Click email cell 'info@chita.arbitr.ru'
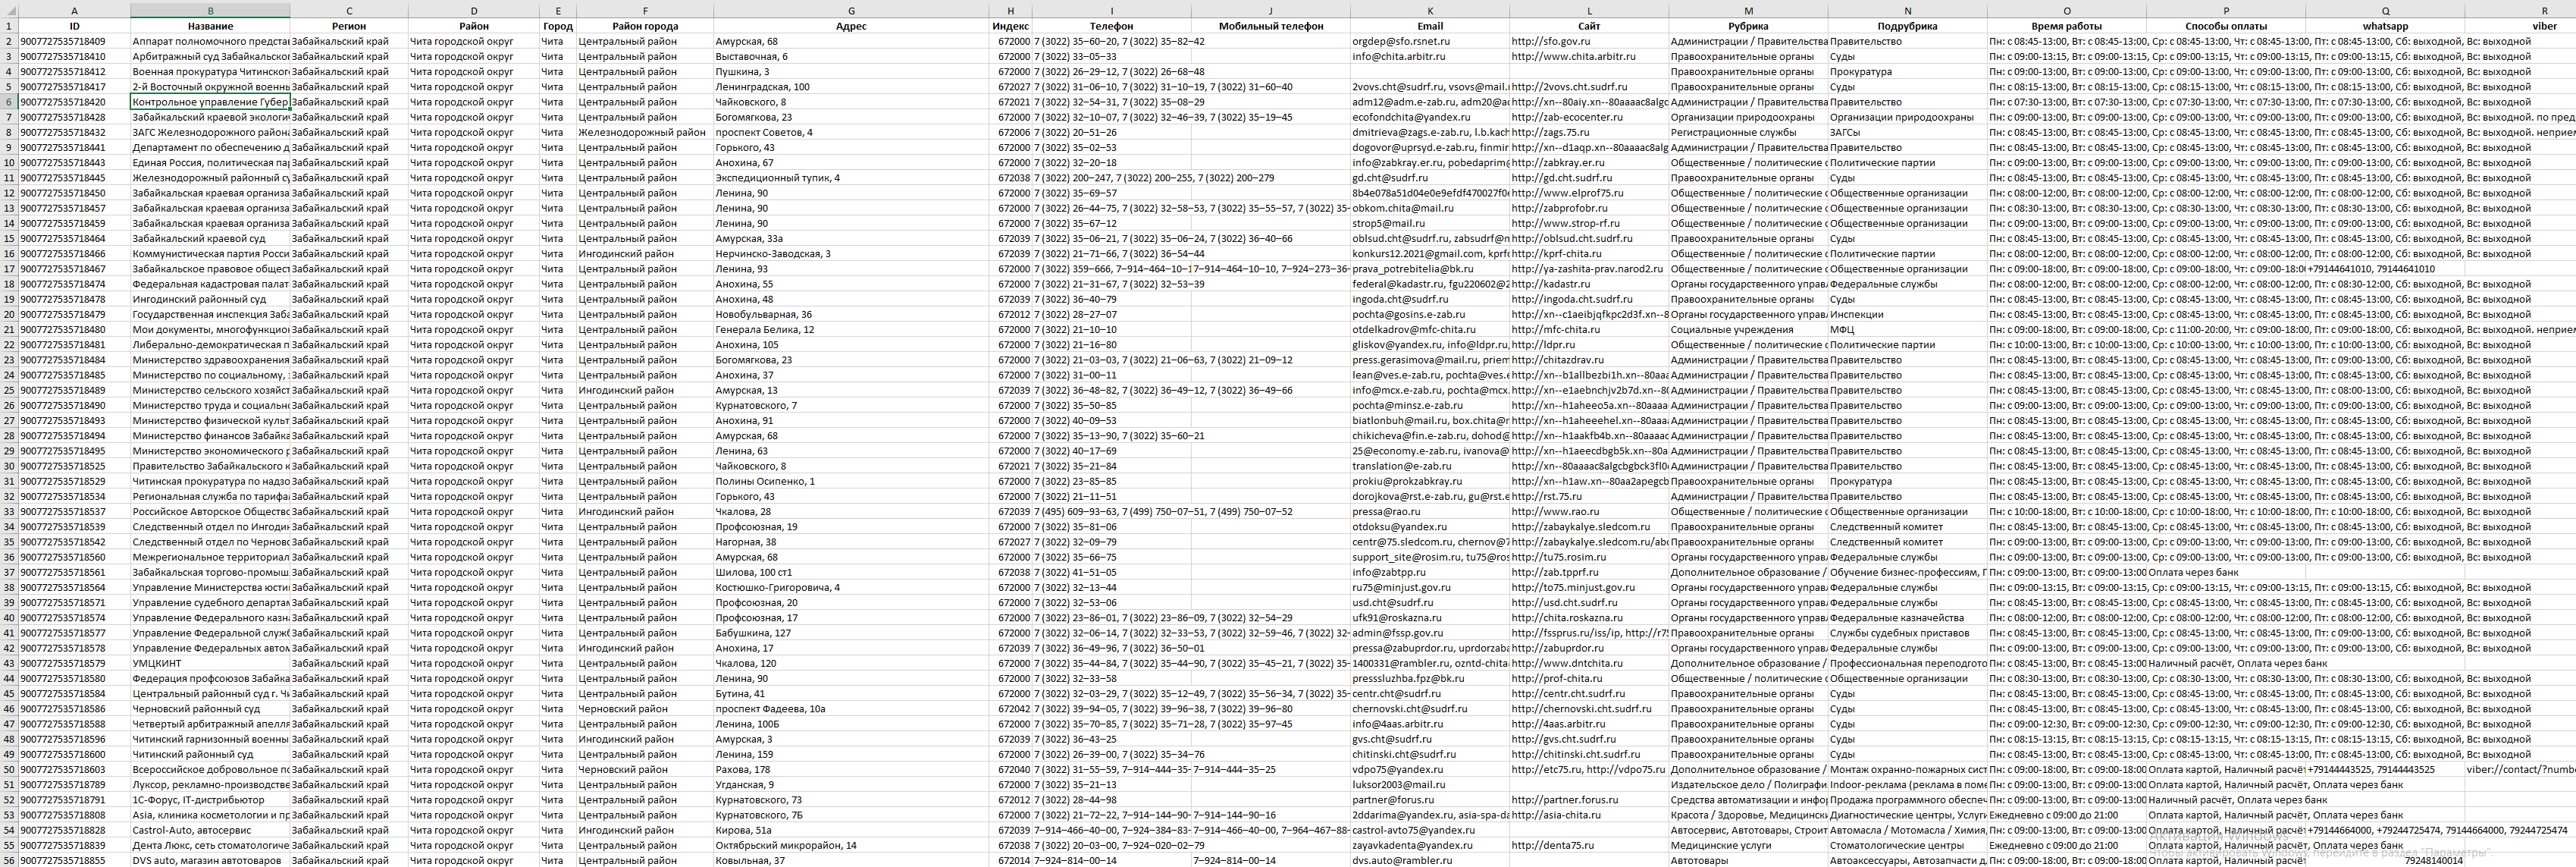The width and height of the screenshot is (2576, 867). coord(1430,57)
